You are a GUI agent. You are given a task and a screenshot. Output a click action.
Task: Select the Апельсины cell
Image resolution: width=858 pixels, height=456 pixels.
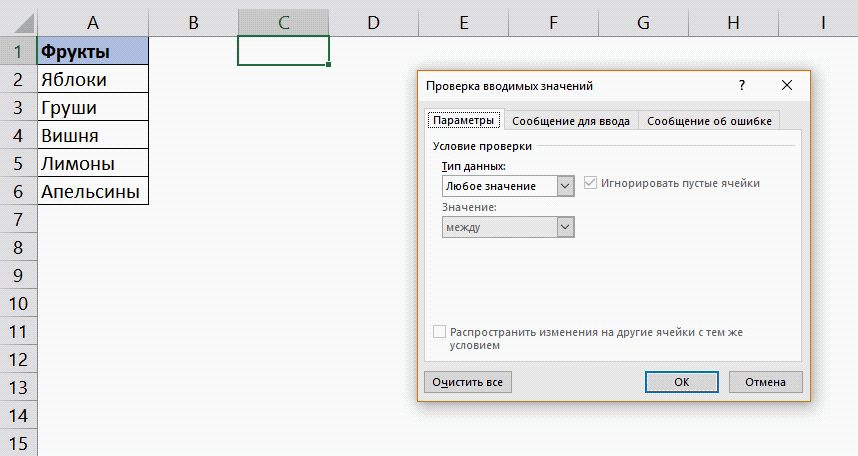92,191
